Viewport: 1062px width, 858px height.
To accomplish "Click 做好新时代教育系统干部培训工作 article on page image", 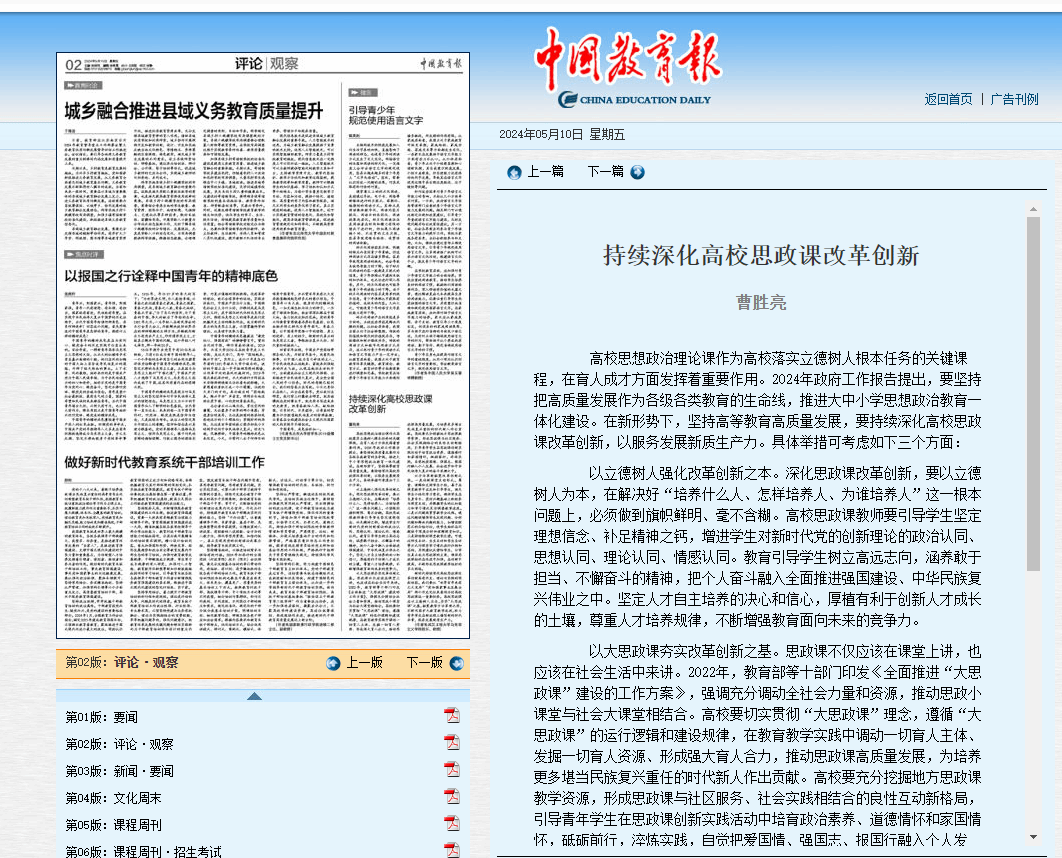I will click(164, 462).
